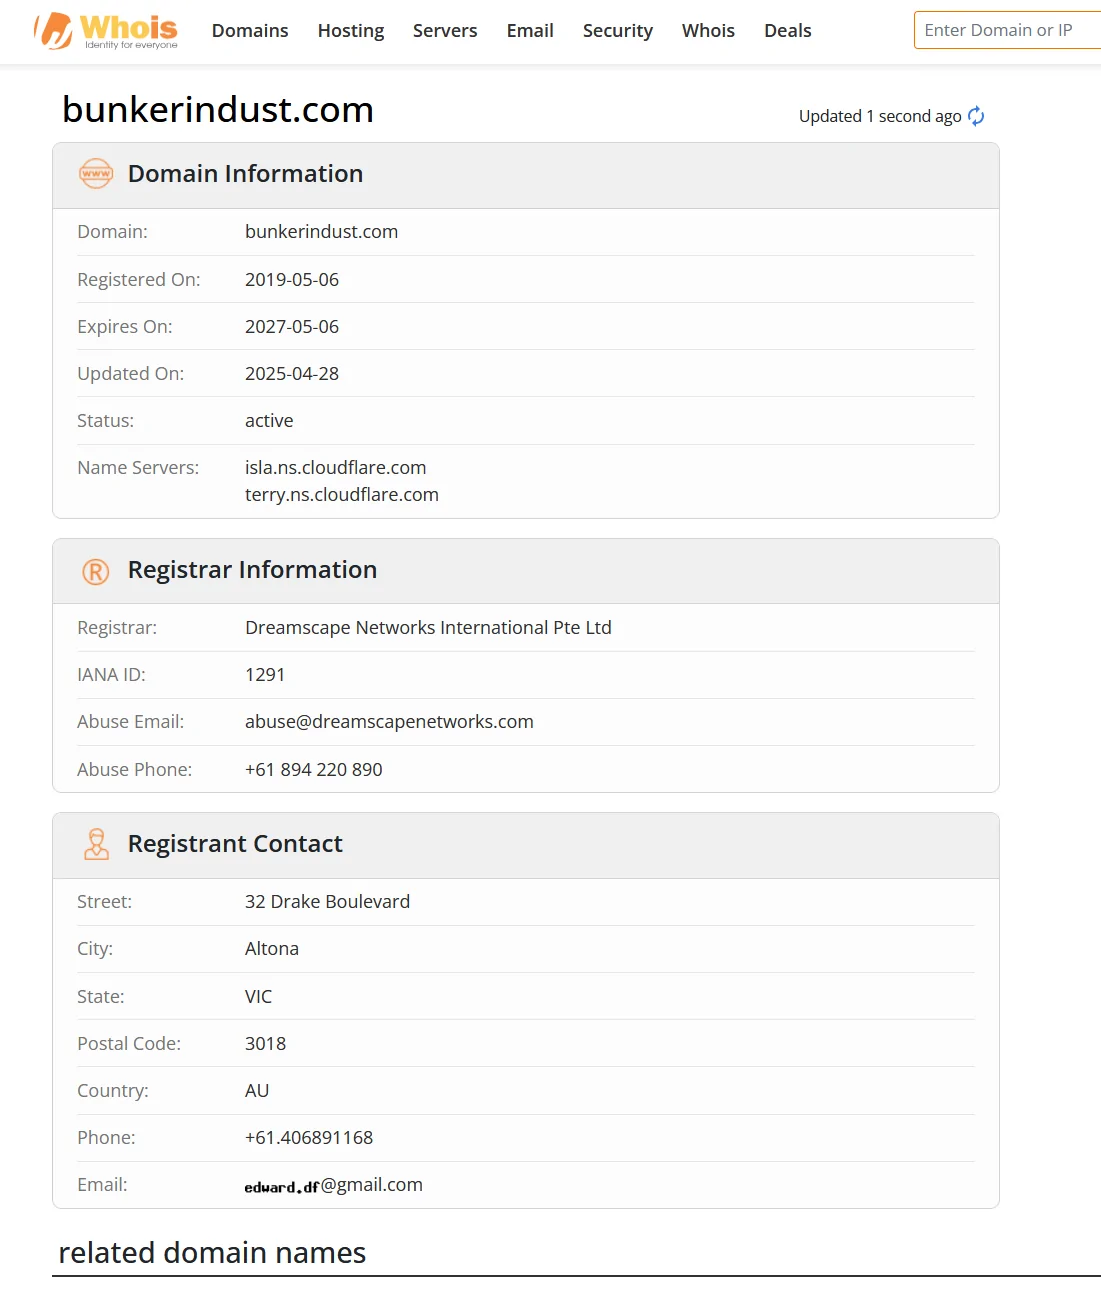This screenshot has height=1292, width=1101.
Task: Select the isla.ns.cloudflare.com name server
Action: coord(336,468)
